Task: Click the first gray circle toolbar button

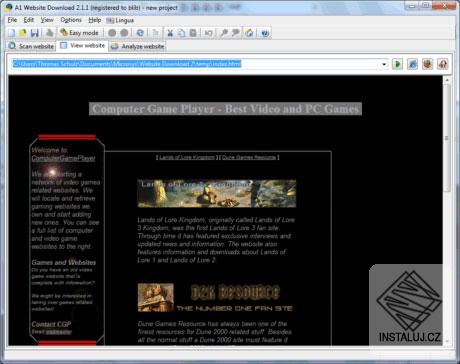Action: 112,33
